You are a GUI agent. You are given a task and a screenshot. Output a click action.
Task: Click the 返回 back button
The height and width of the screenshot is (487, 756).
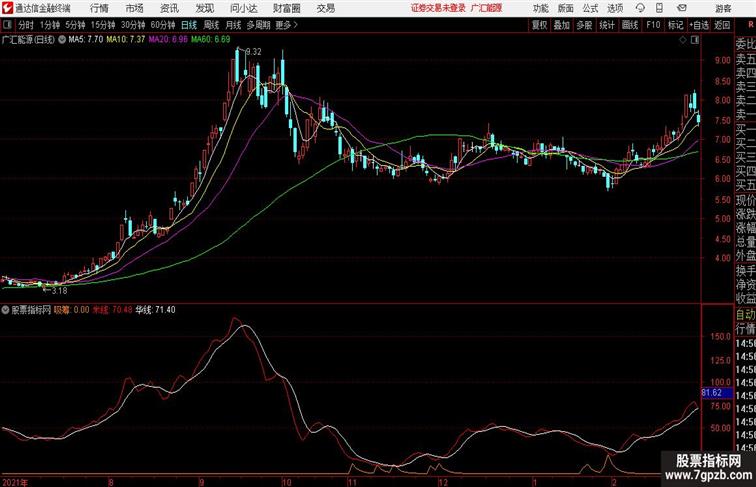tap(722, 25)
